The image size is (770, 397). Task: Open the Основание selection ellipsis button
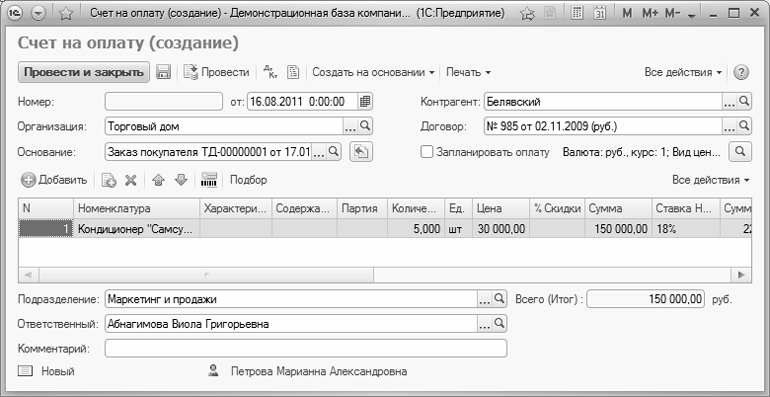coord(319,152)
